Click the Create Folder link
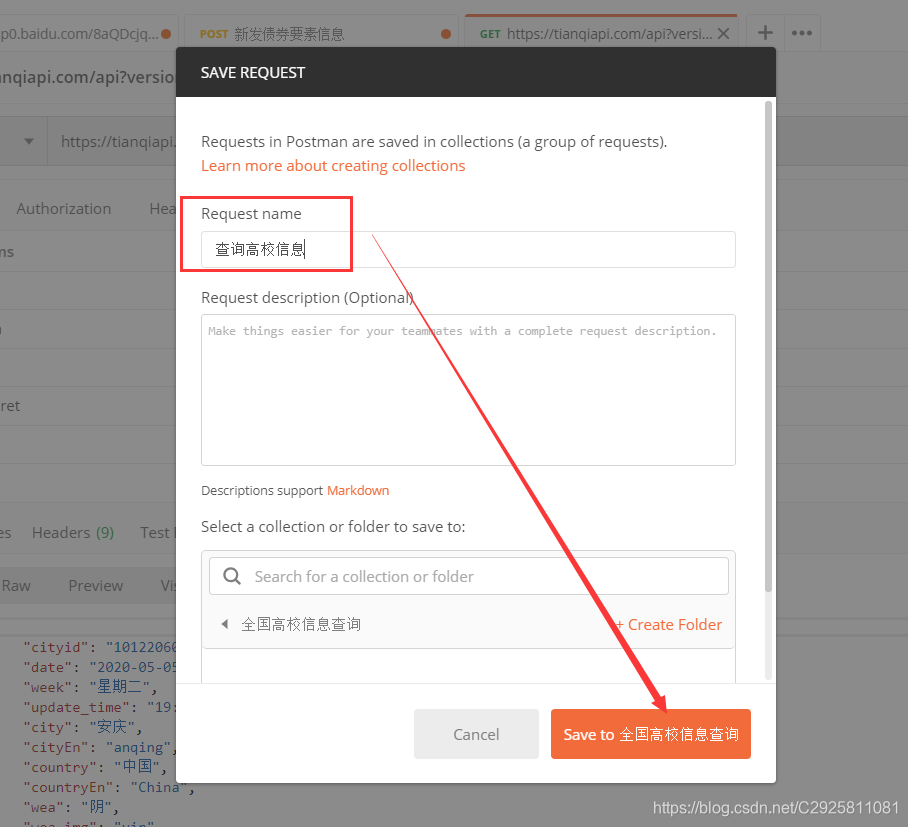Screen dimensions: 908x827 point(669,624)
